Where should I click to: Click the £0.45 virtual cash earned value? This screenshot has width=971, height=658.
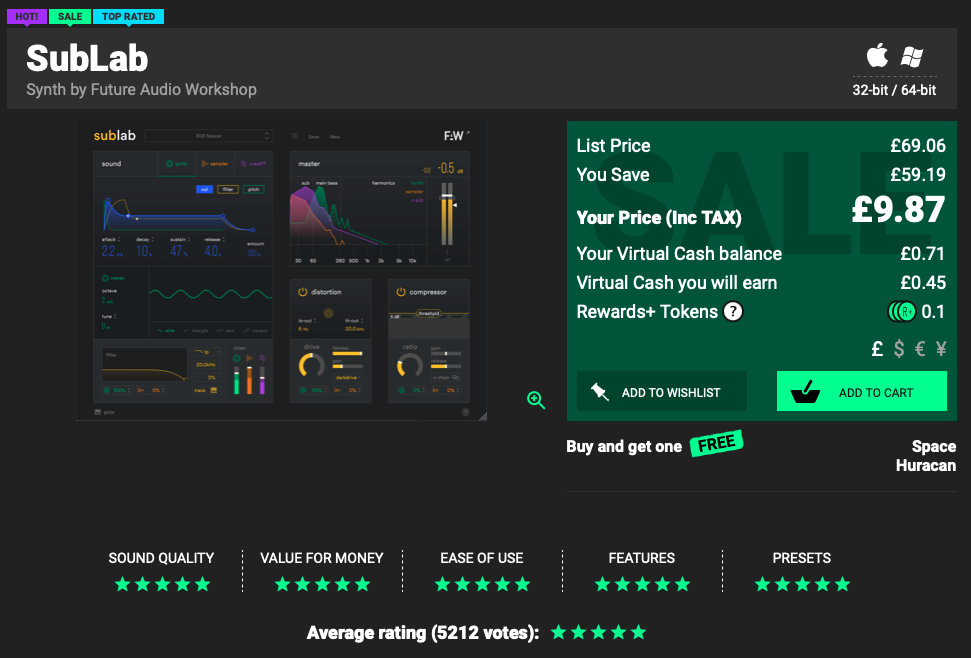coord(923,283)
